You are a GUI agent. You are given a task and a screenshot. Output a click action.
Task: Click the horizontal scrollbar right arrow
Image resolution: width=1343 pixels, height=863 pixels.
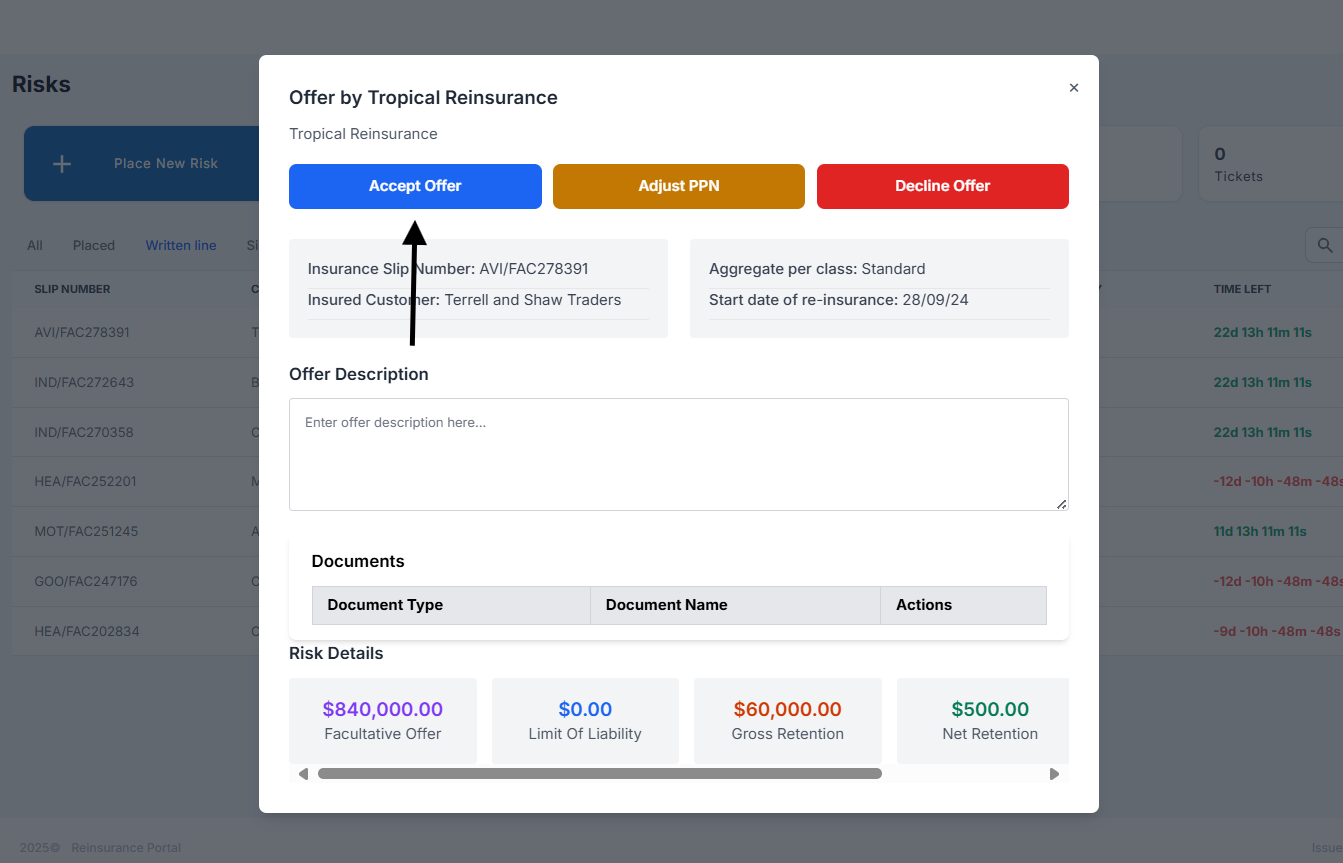click(1054, 774)
